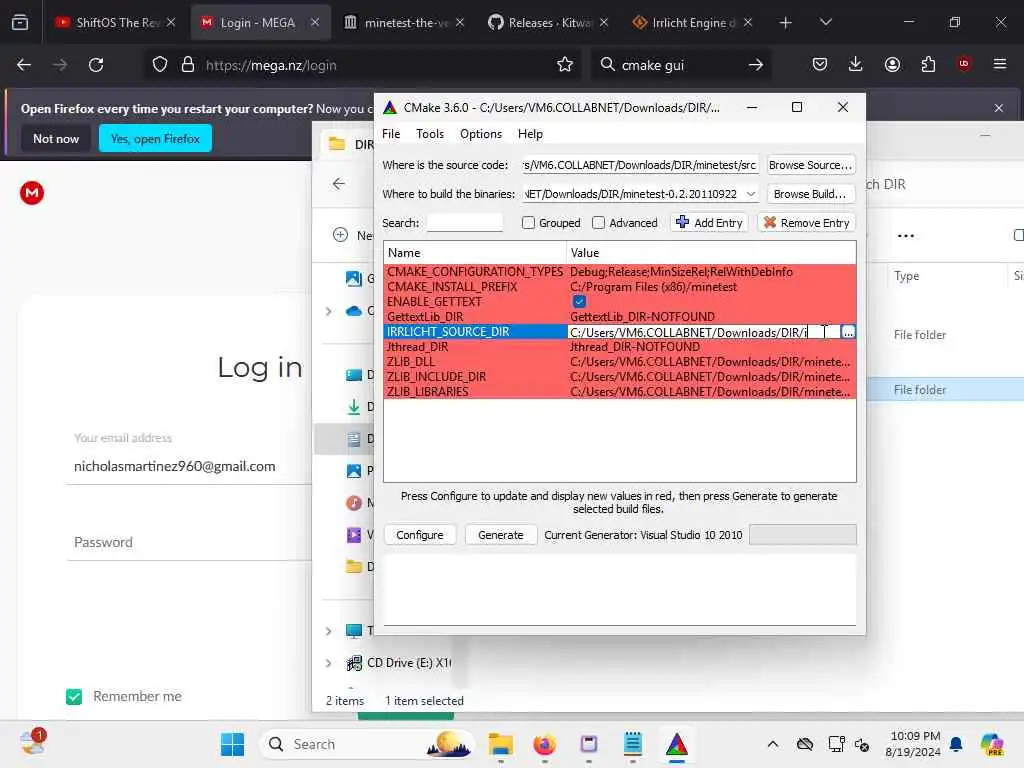Switch to the Irrlicht Engine tab
Viewport: 1024px width, 768px height.
pyautogui.click(x=692, y=22)
